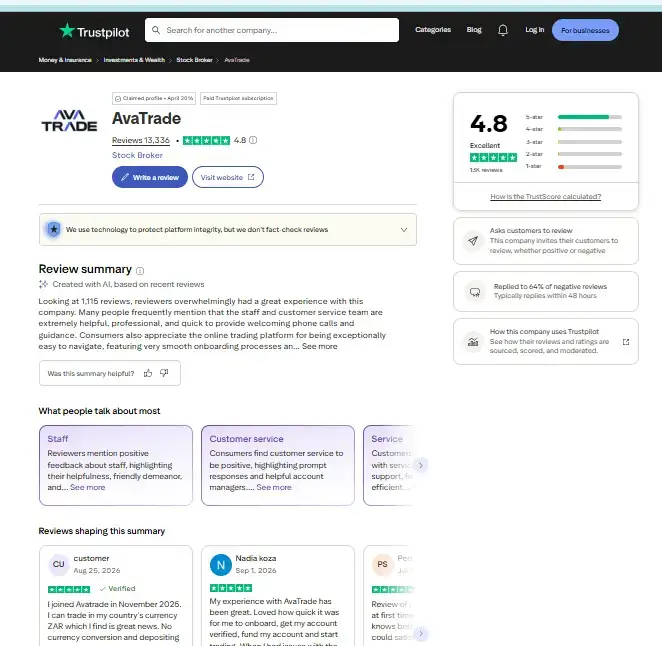Click the chart icon for How company uses Trustpilot
This screenshot has height=646, width=662.
[473, 342]
